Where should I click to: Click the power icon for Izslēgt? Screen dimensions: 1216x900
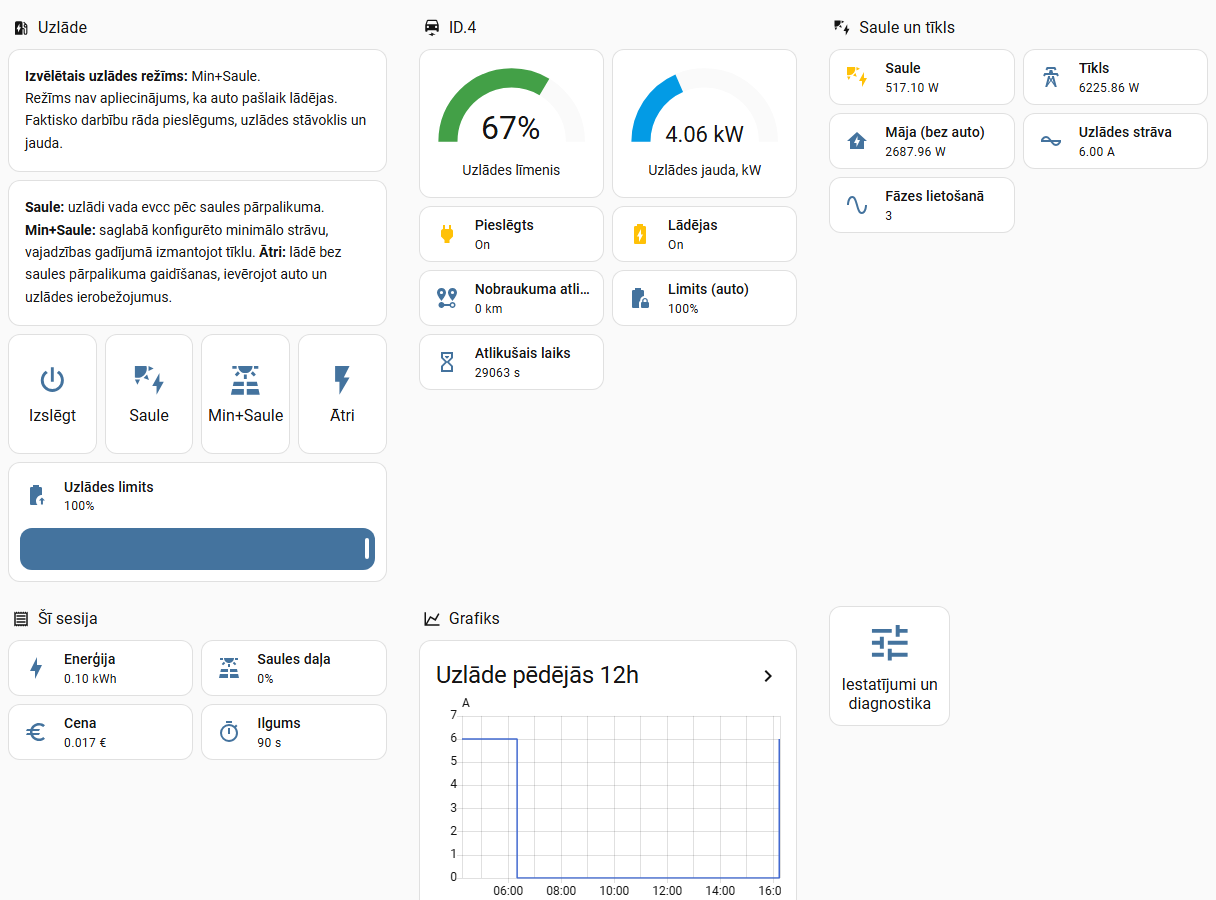coord(52,380)
